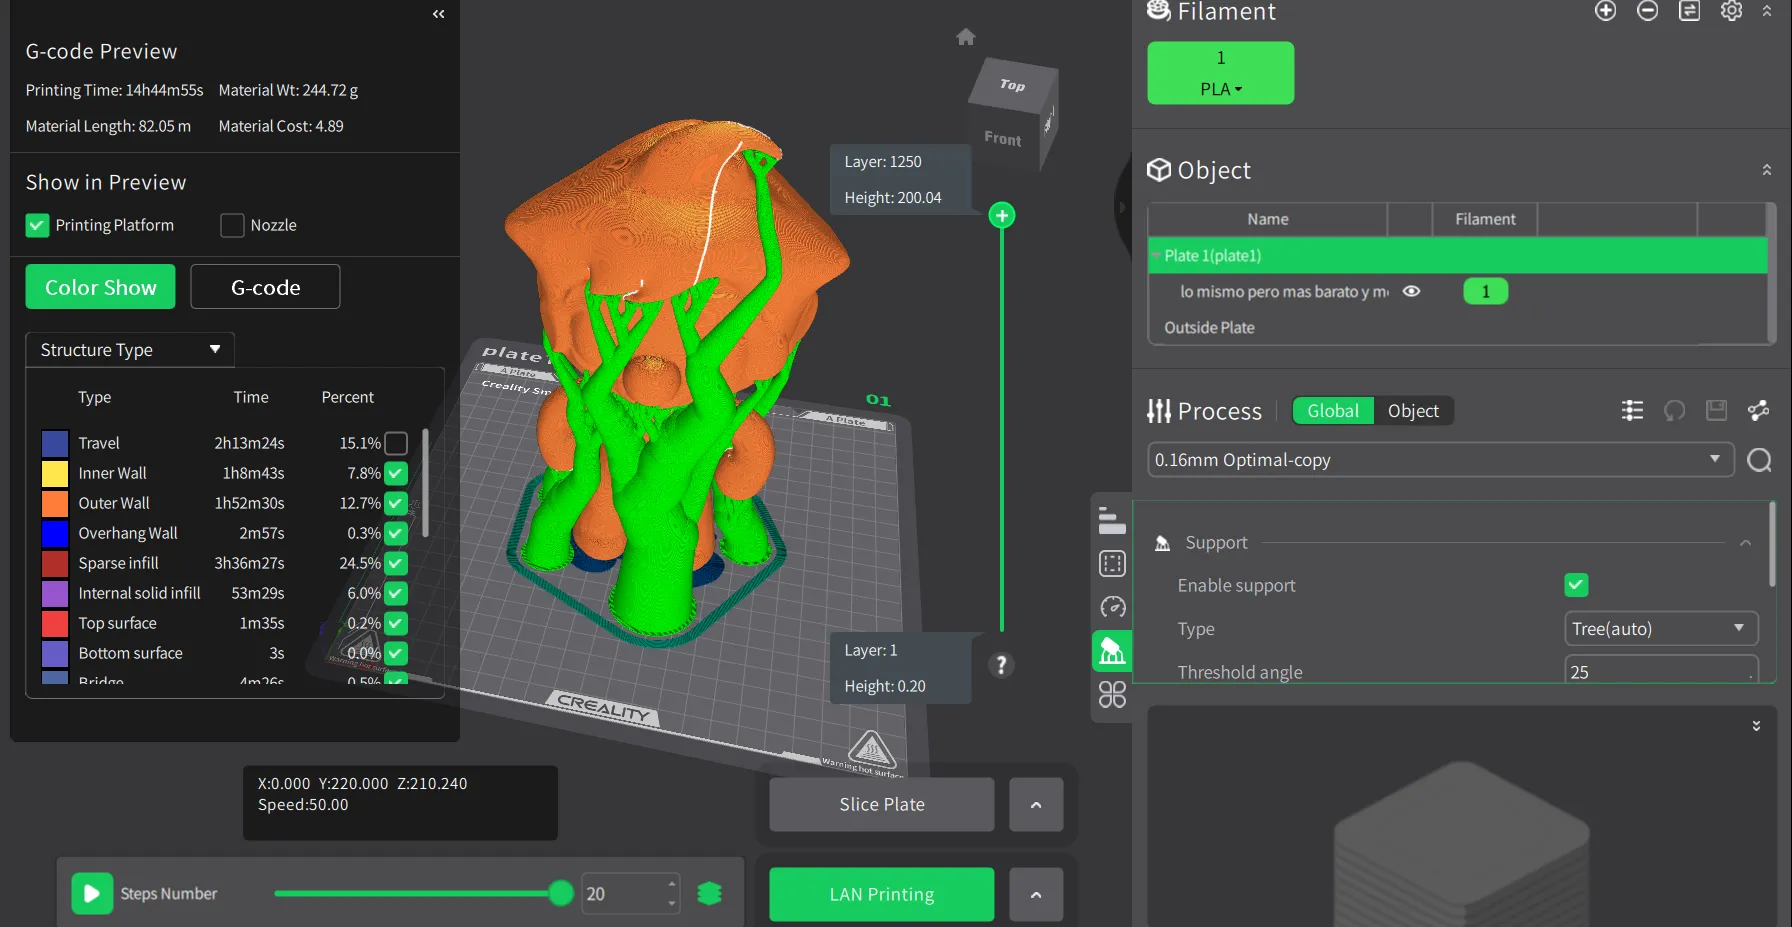Viewport: 1792px width, 927px height.
Task: Save the process preset
Action: point(1716,411)
